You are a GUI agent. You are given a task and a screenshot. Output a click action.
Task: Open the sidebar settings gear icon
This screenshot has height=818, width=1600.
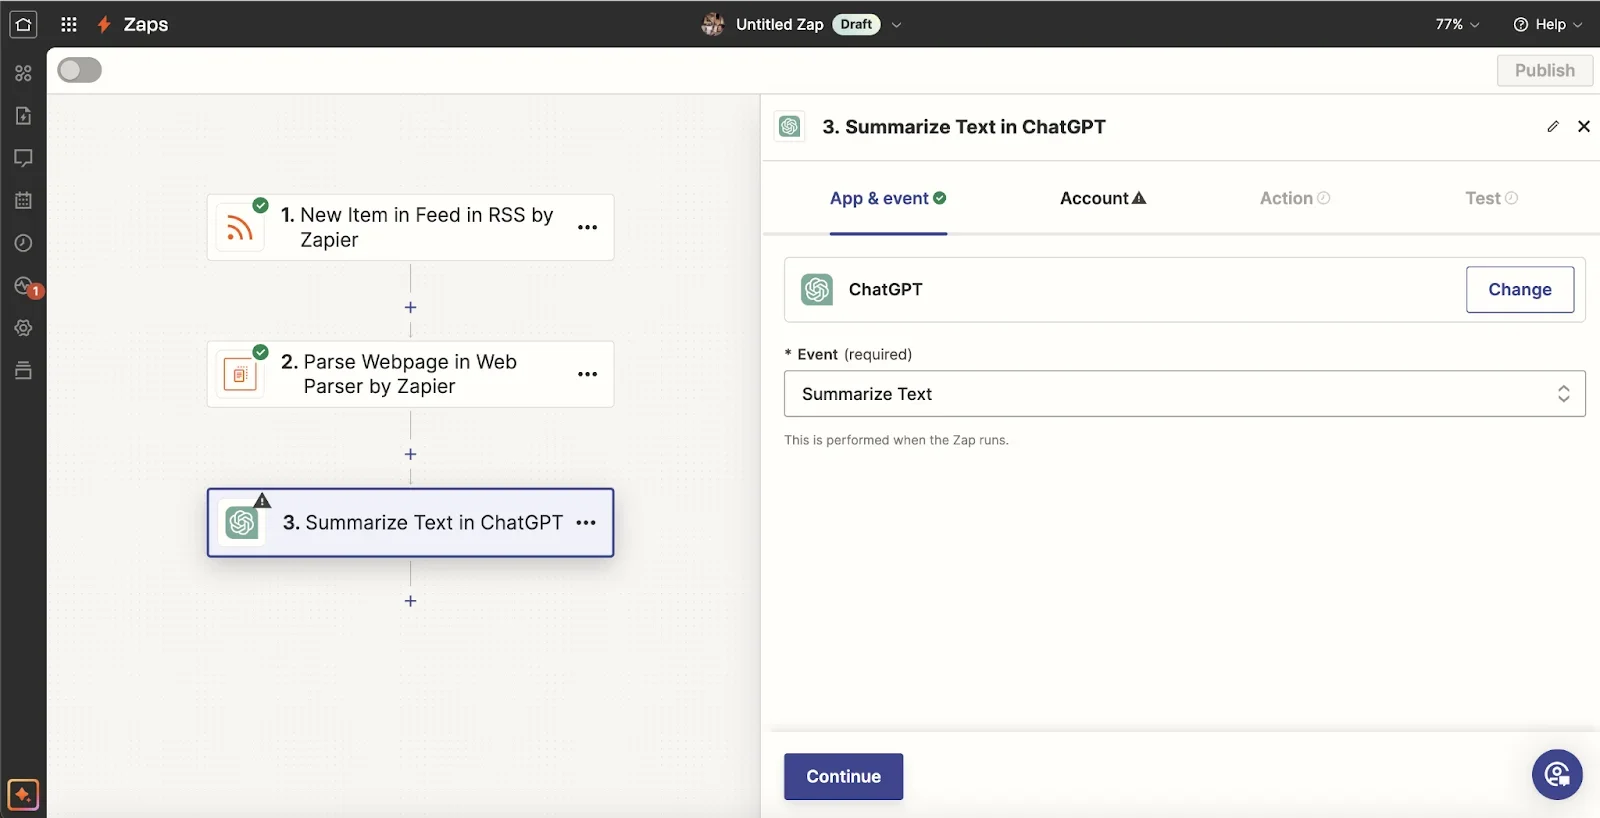(x=23, y=328)
